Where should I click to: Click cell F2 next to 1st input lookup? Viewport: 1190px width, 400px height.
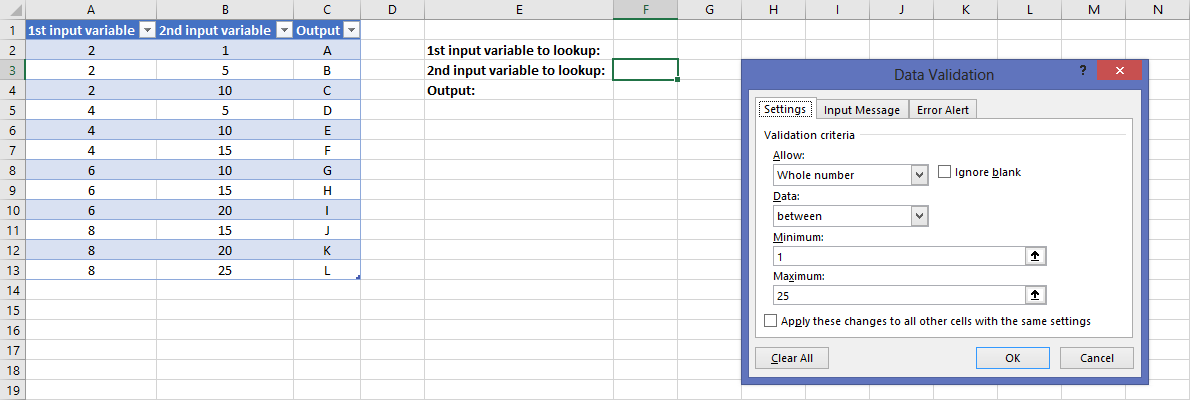point(645,50)
